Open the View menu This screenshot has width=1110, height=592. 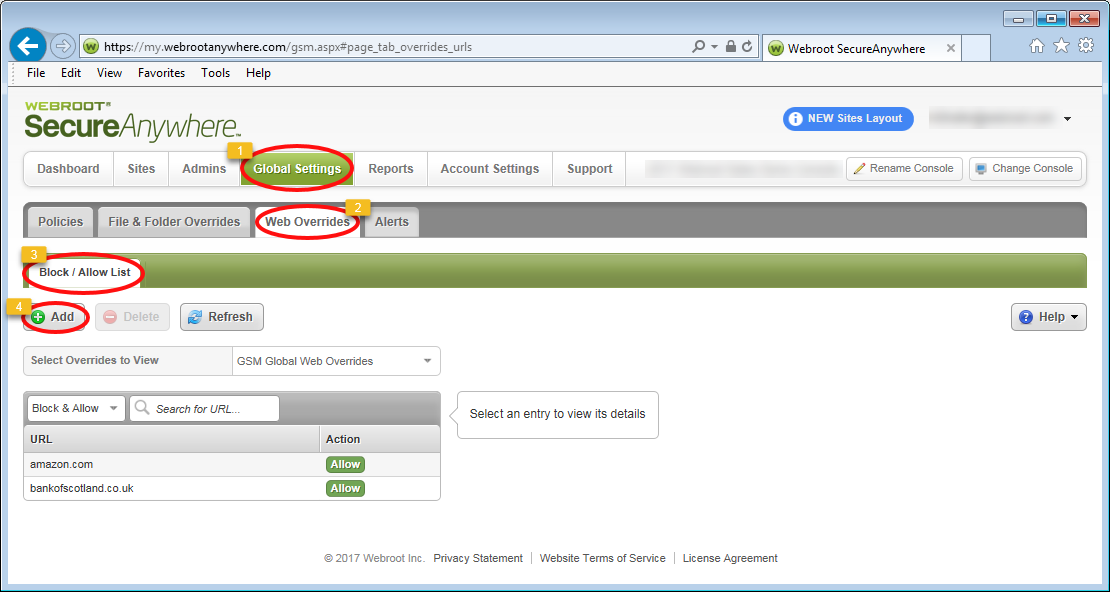[109, 73]
